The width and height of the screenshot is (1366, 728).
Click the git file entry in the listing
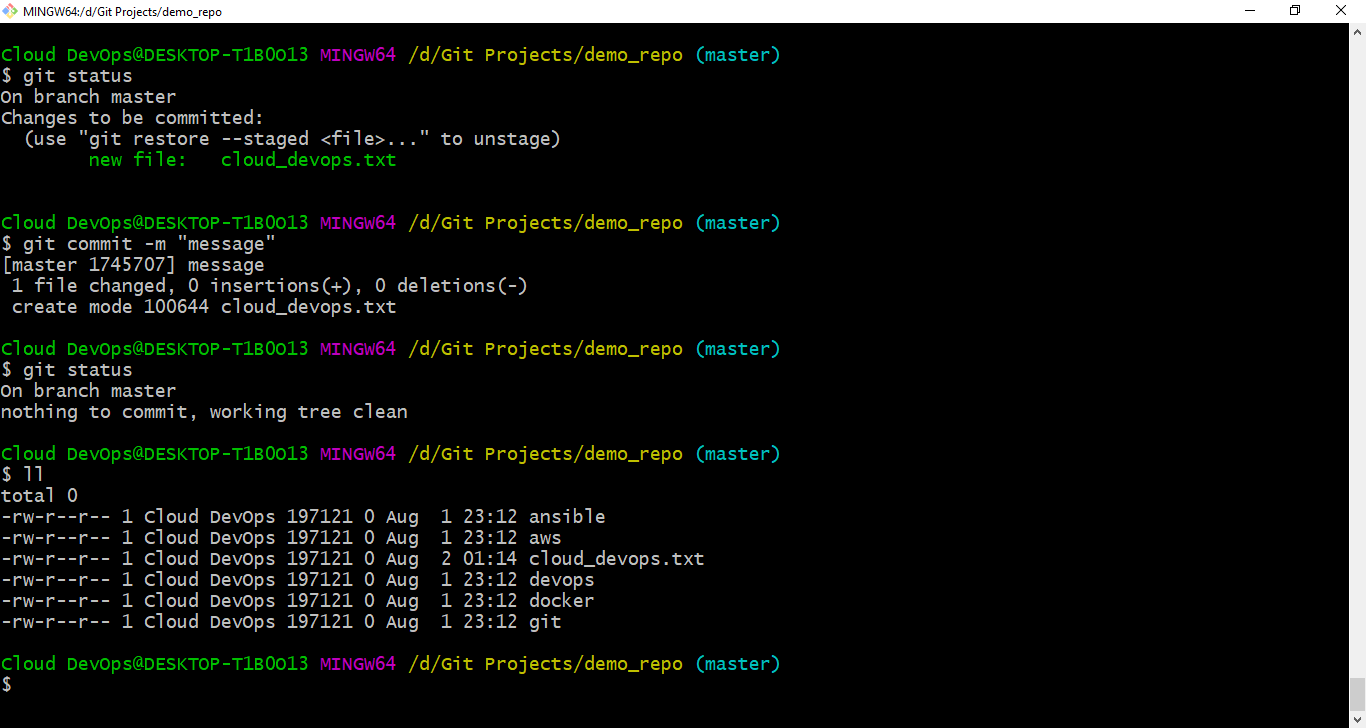point(545,621)
